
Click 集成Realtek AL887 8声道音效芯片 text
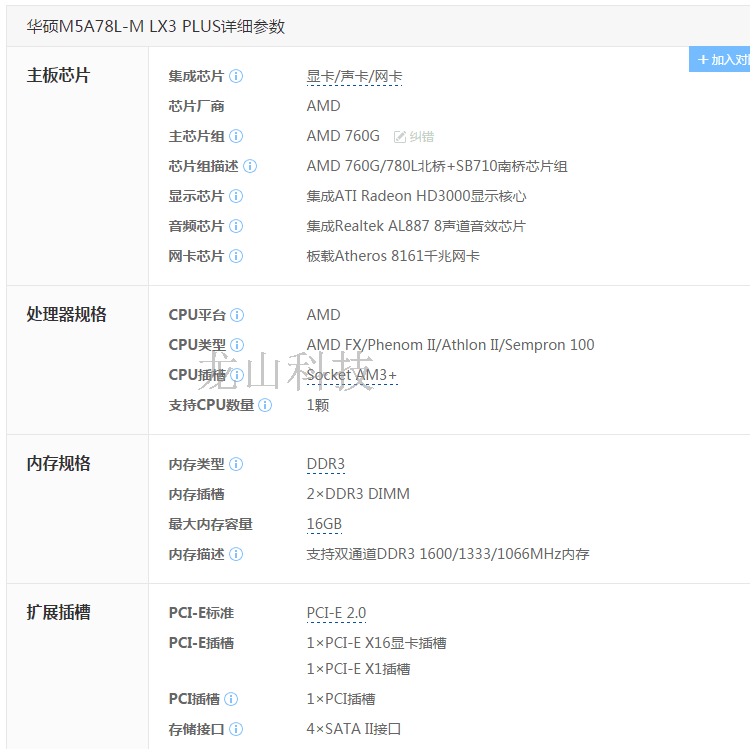click(416, 226)
